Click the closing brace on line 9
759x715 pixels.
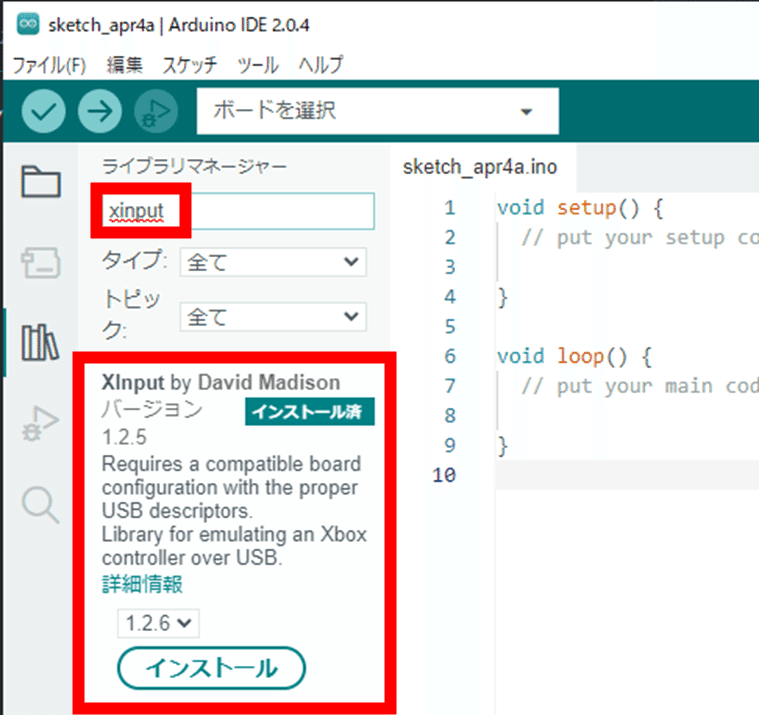tap(503, 446)
